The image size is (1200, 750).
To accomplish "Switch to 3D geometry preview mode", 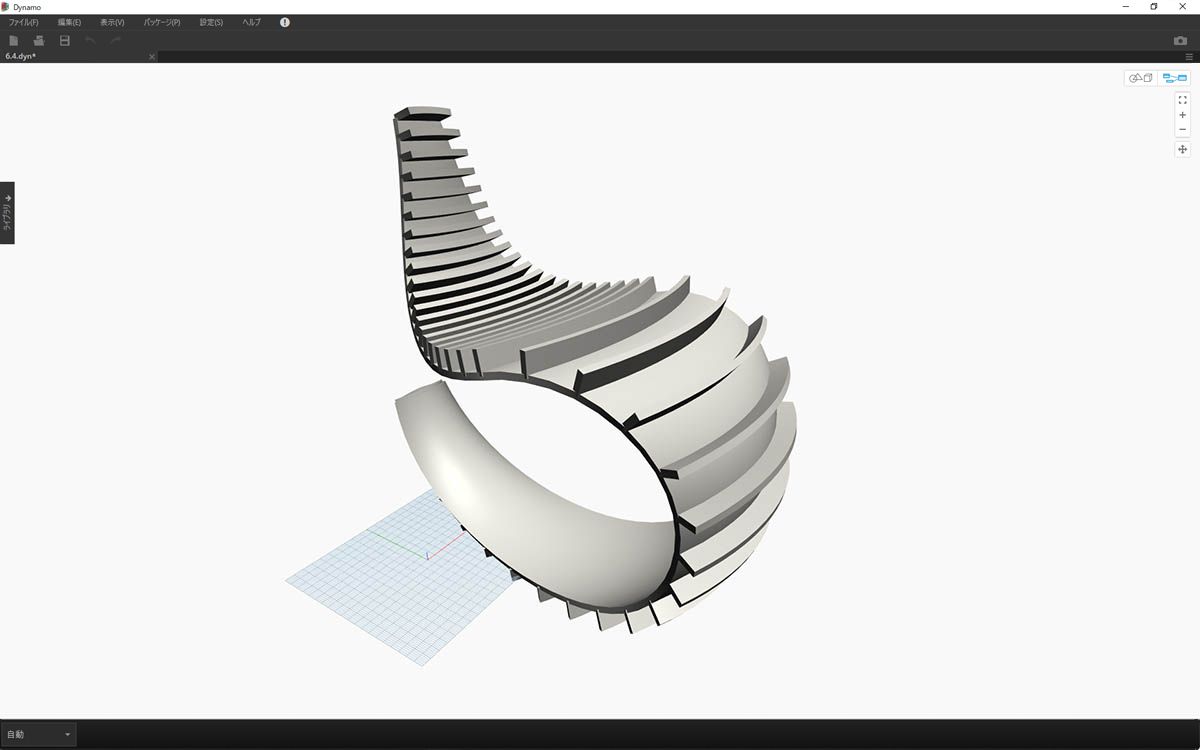I will (x=1141, y=78).
